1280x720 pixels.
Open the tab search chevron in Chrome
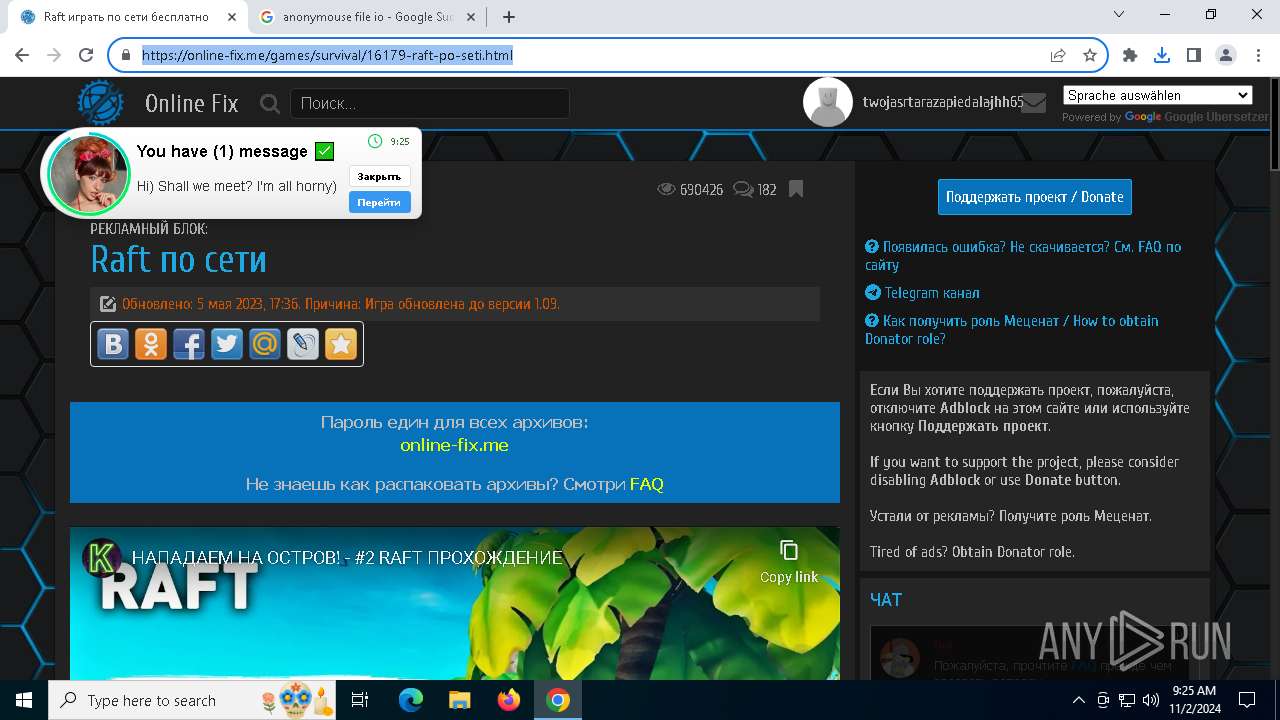tap(1119, 15)
